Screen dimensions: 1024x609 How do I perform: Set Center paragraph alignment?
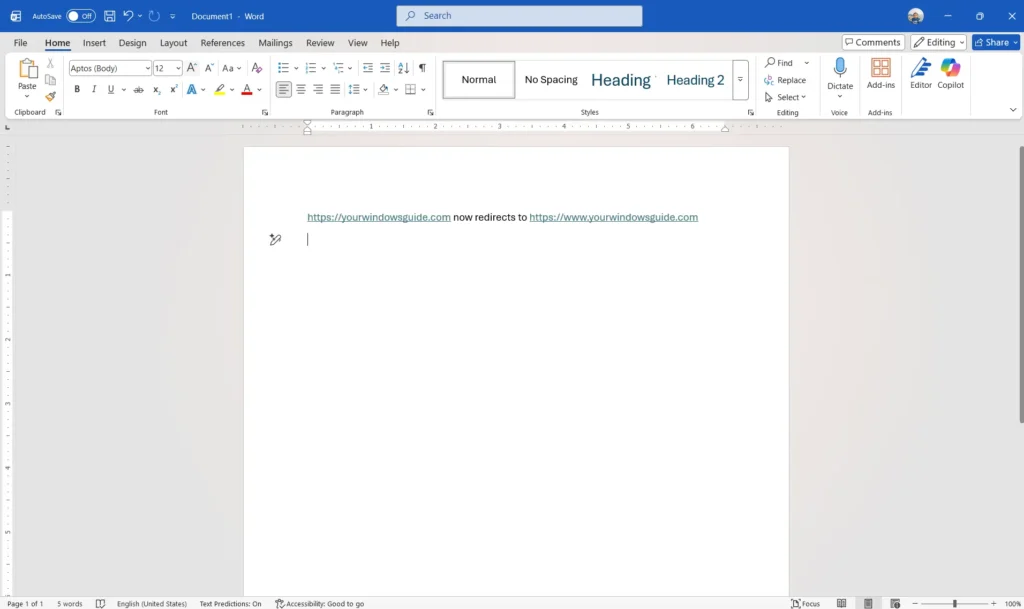pos(301,89)
